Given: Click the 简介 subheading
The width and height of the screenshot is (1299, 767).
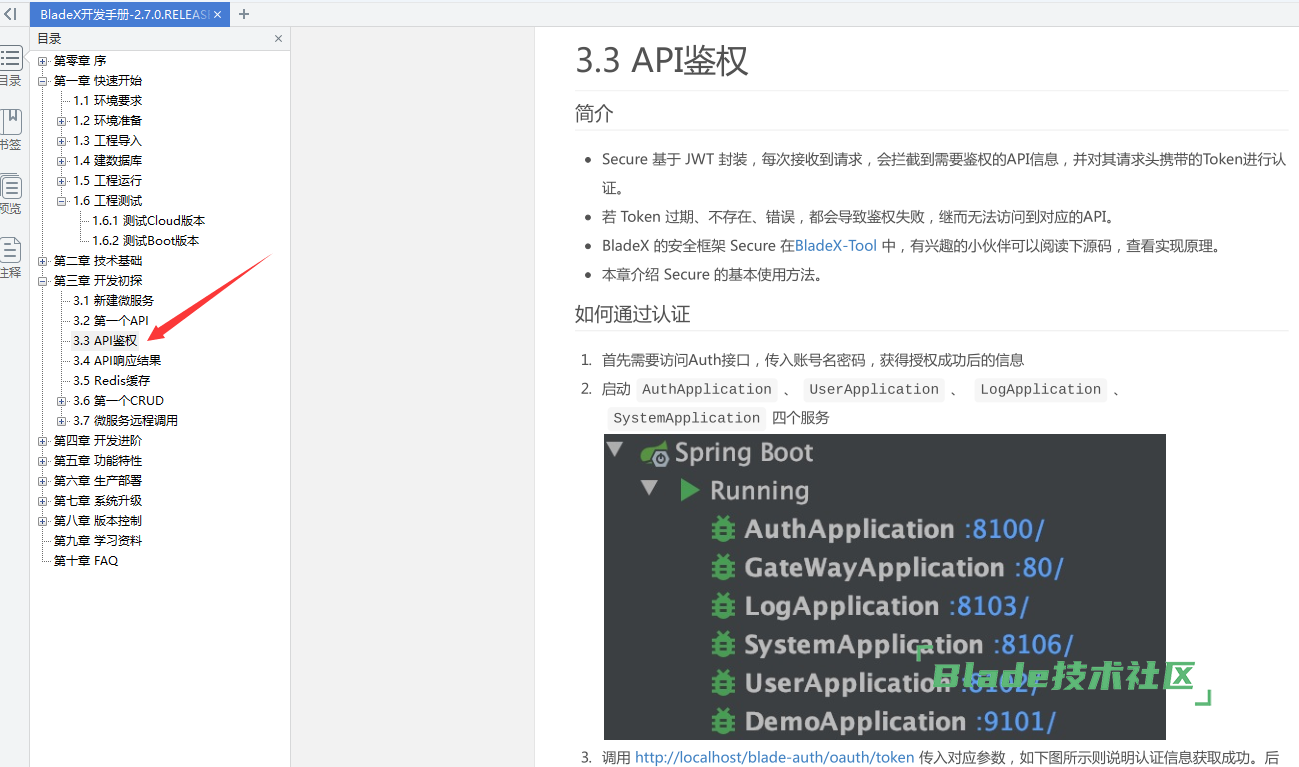Looking at the screenshot, I should (594, 113).
